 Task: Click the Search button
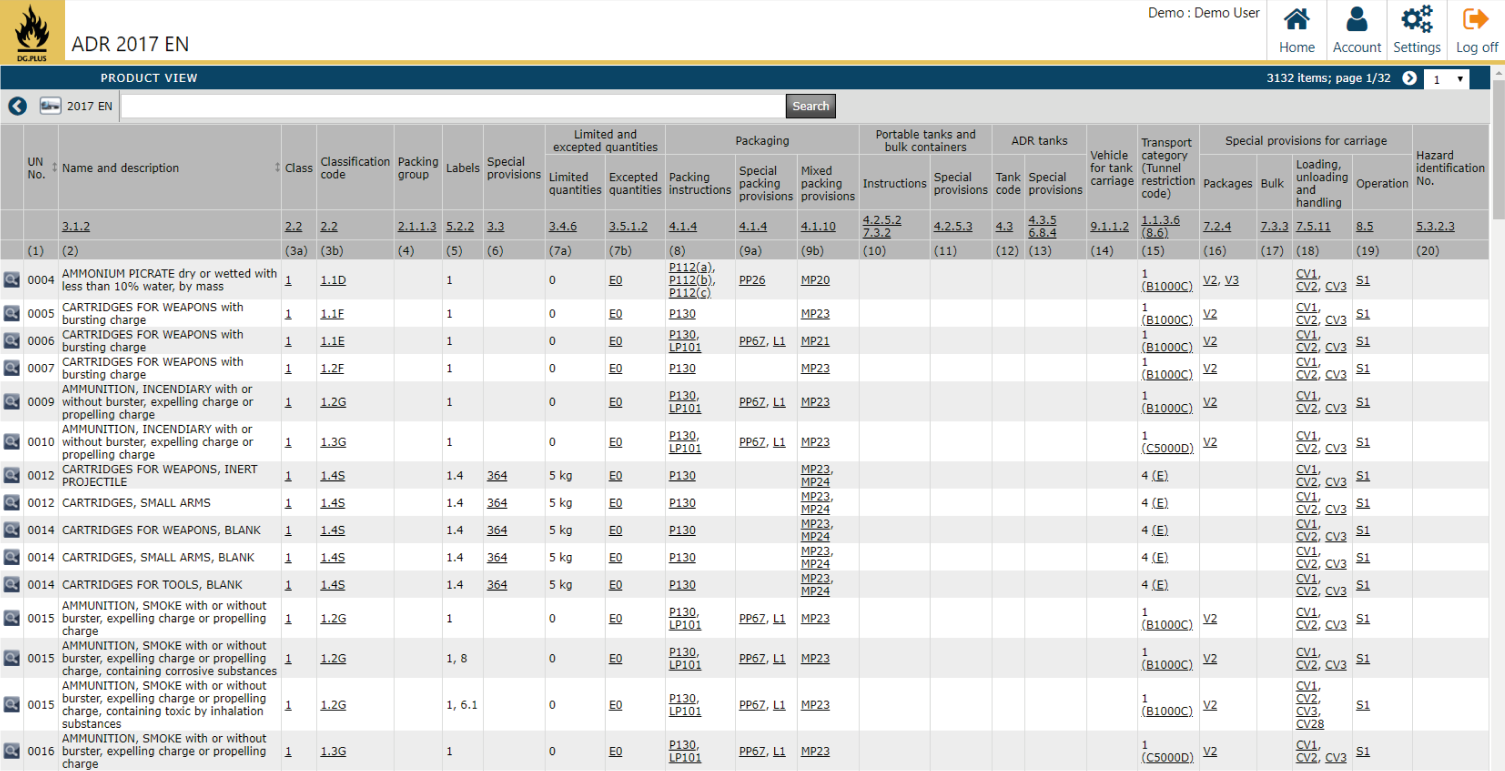[x=810, y=106]
